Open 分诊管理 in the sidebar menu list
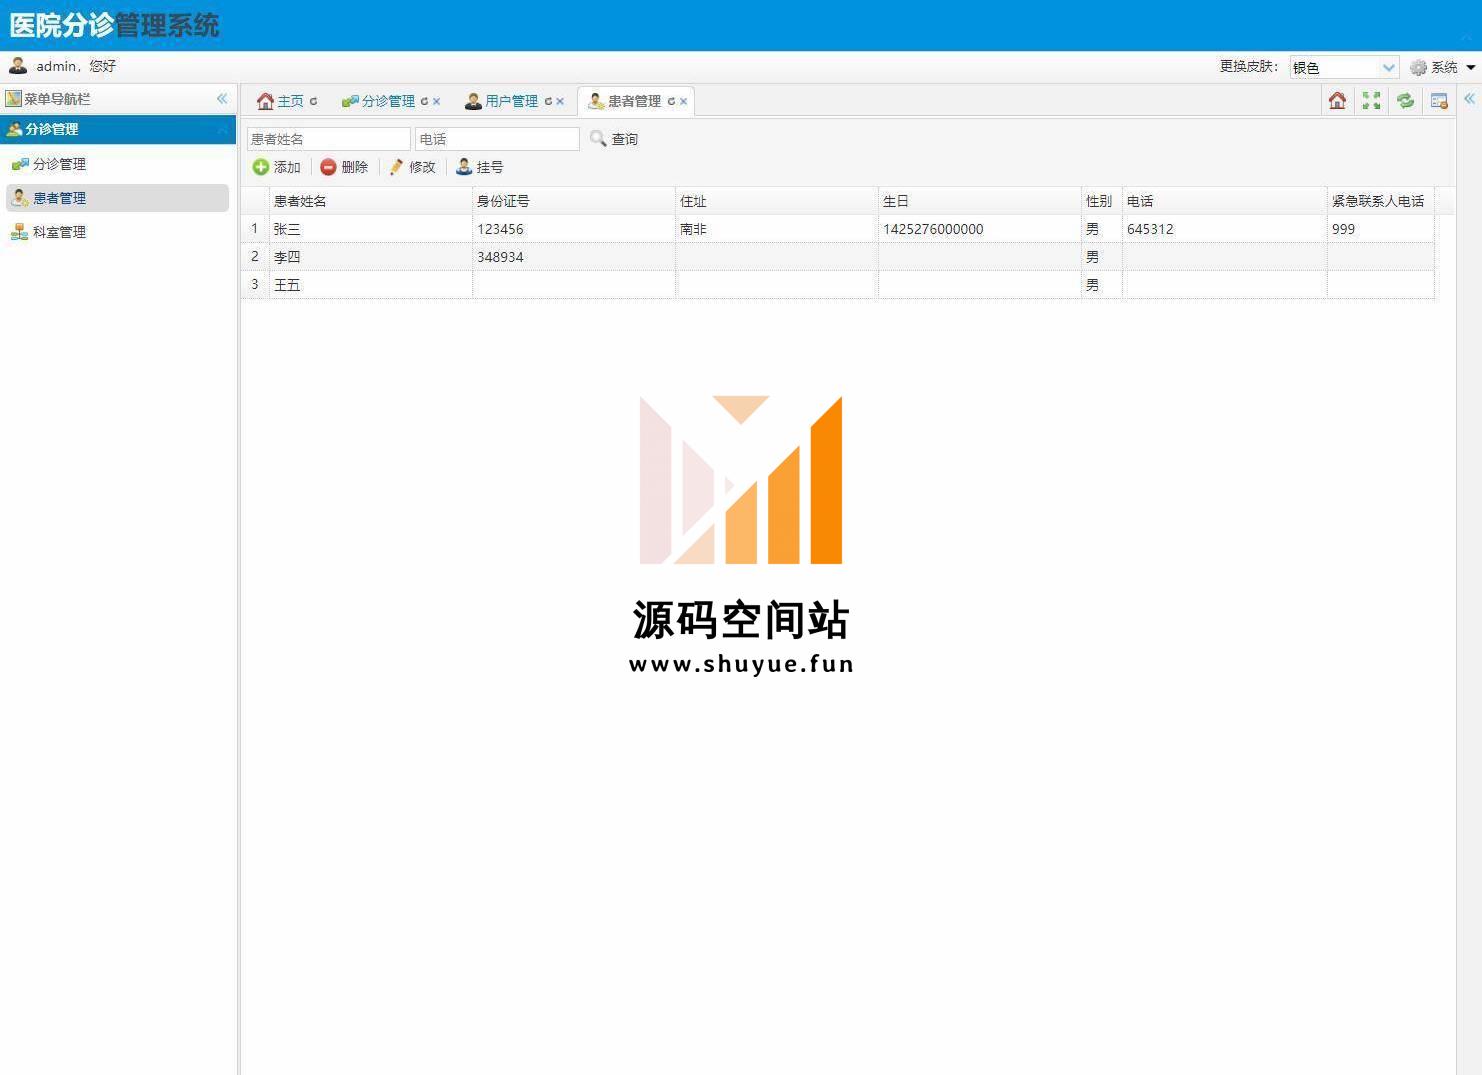The width and height of the screenshot is (1482, 1075). coord(118,164)
